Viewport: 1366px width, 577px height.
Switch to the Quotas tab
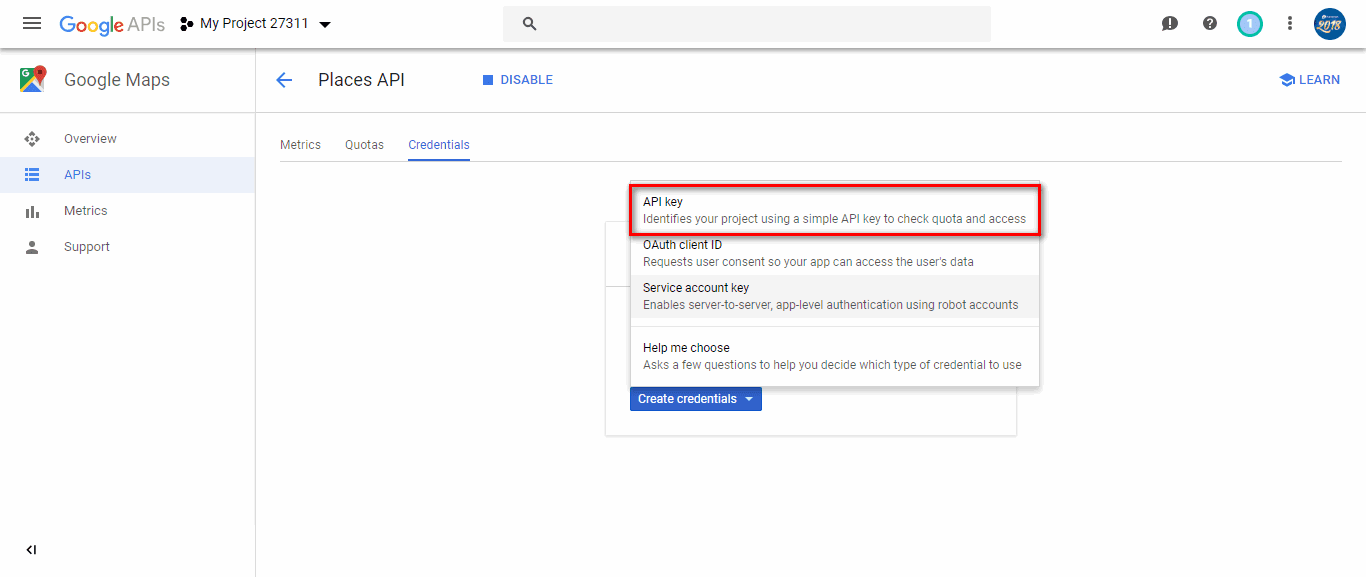coord(364,145)
